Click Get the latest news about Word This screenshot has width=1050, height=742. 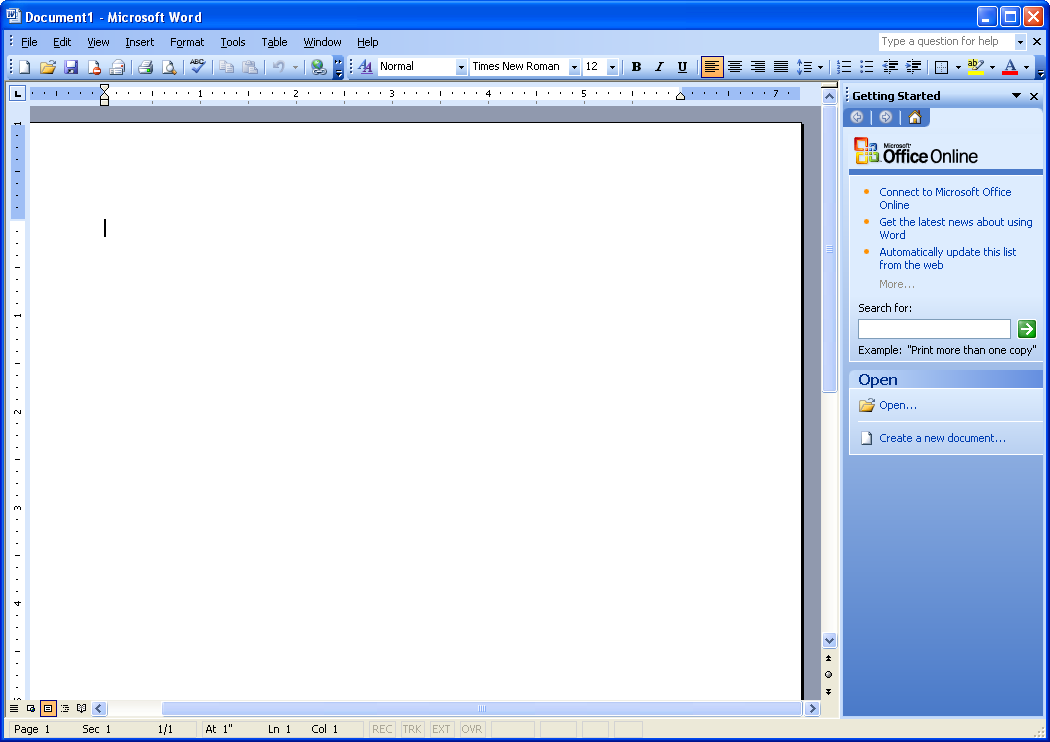[956, 228]
